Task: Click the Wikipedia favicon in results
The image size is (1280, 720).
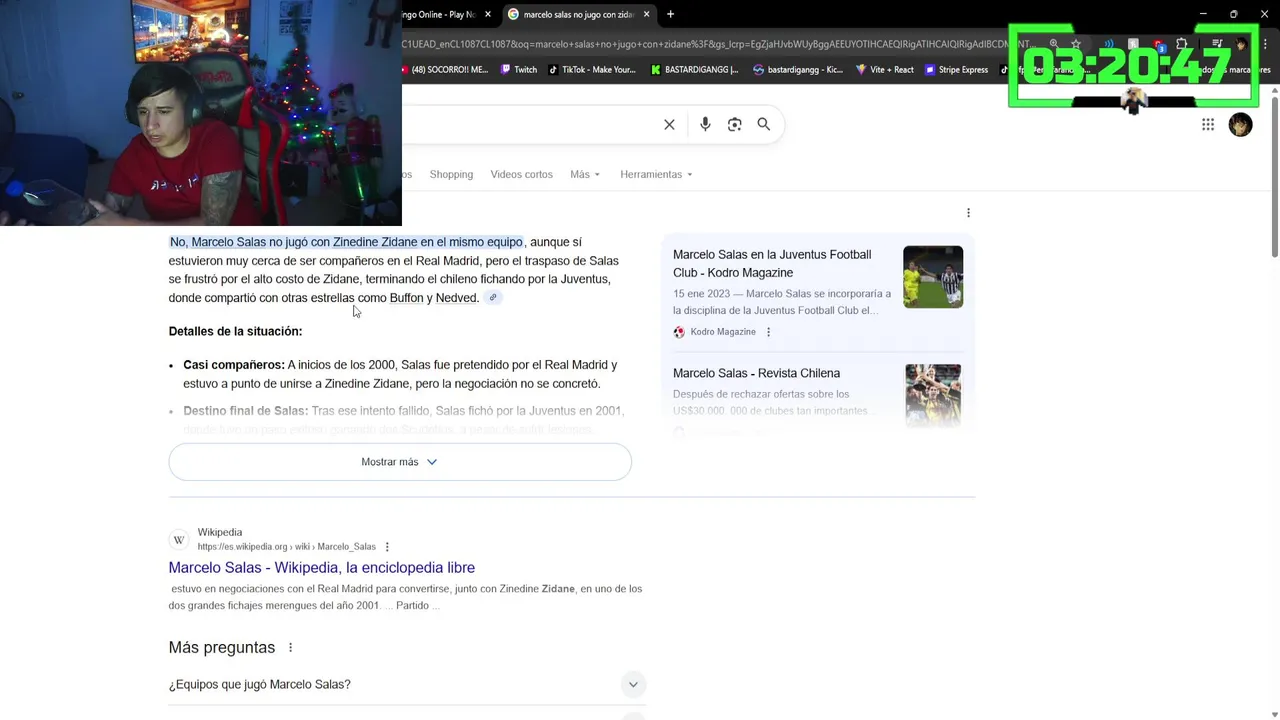Action: point(179,540)
